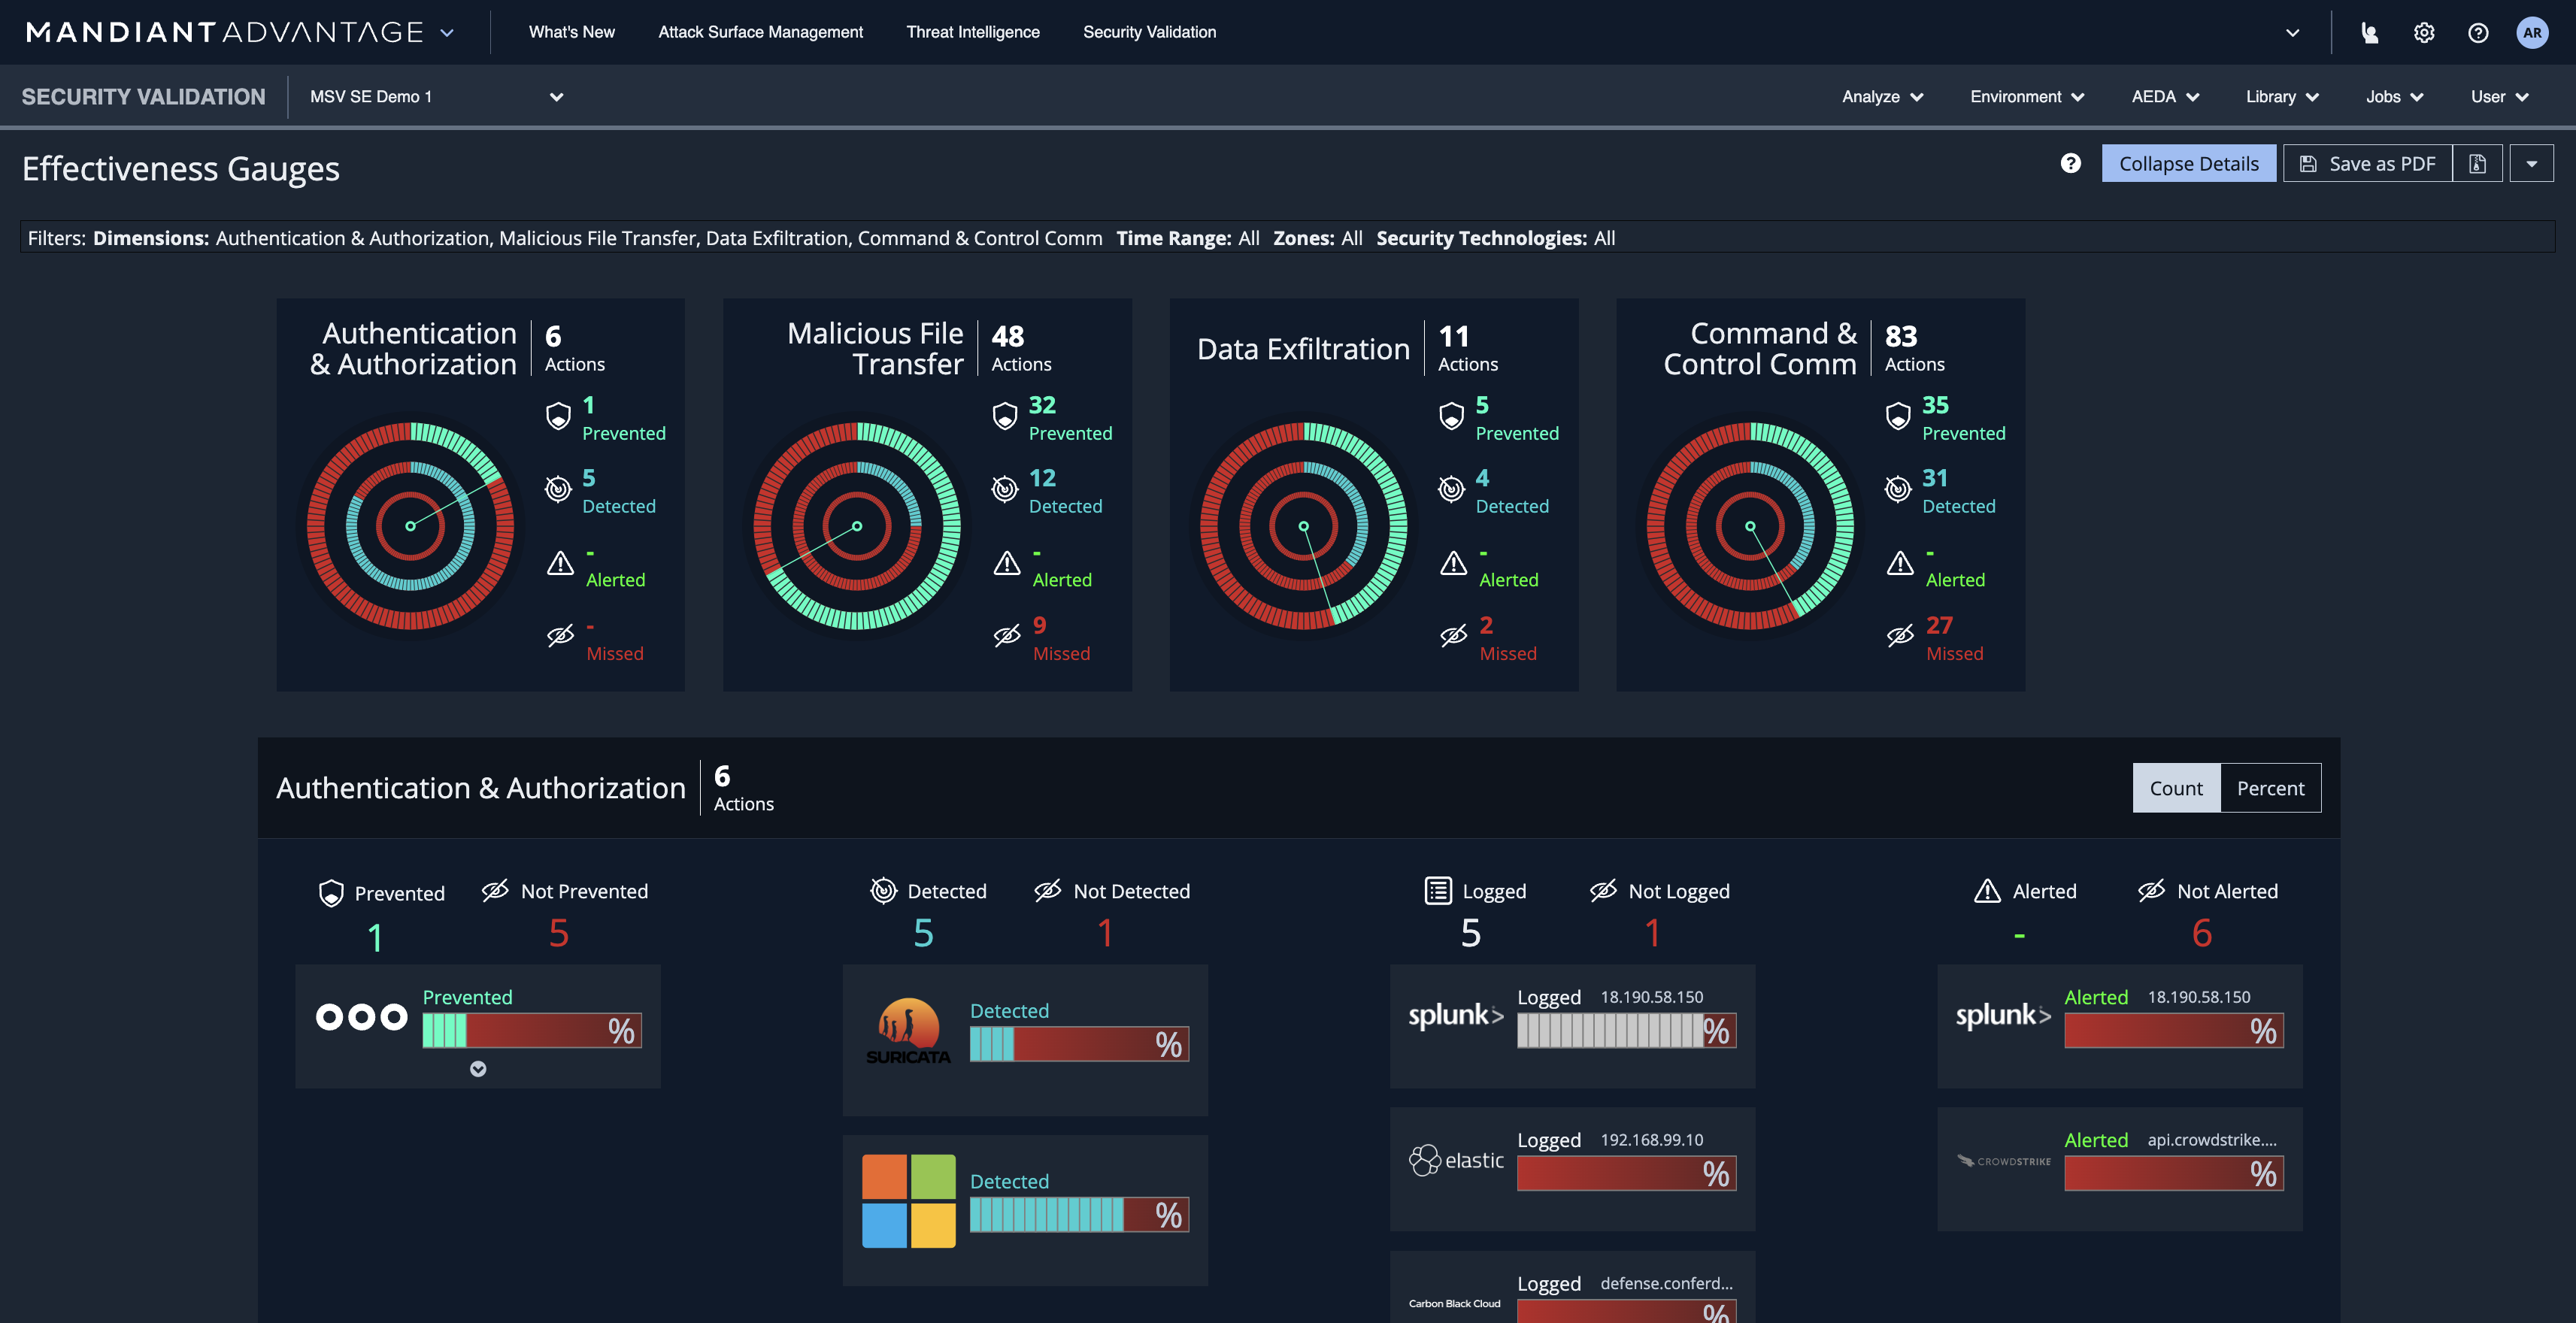Click the Collapse Details button
This screenshot has height=1323, width=2576.
(x=2189, y=162)
